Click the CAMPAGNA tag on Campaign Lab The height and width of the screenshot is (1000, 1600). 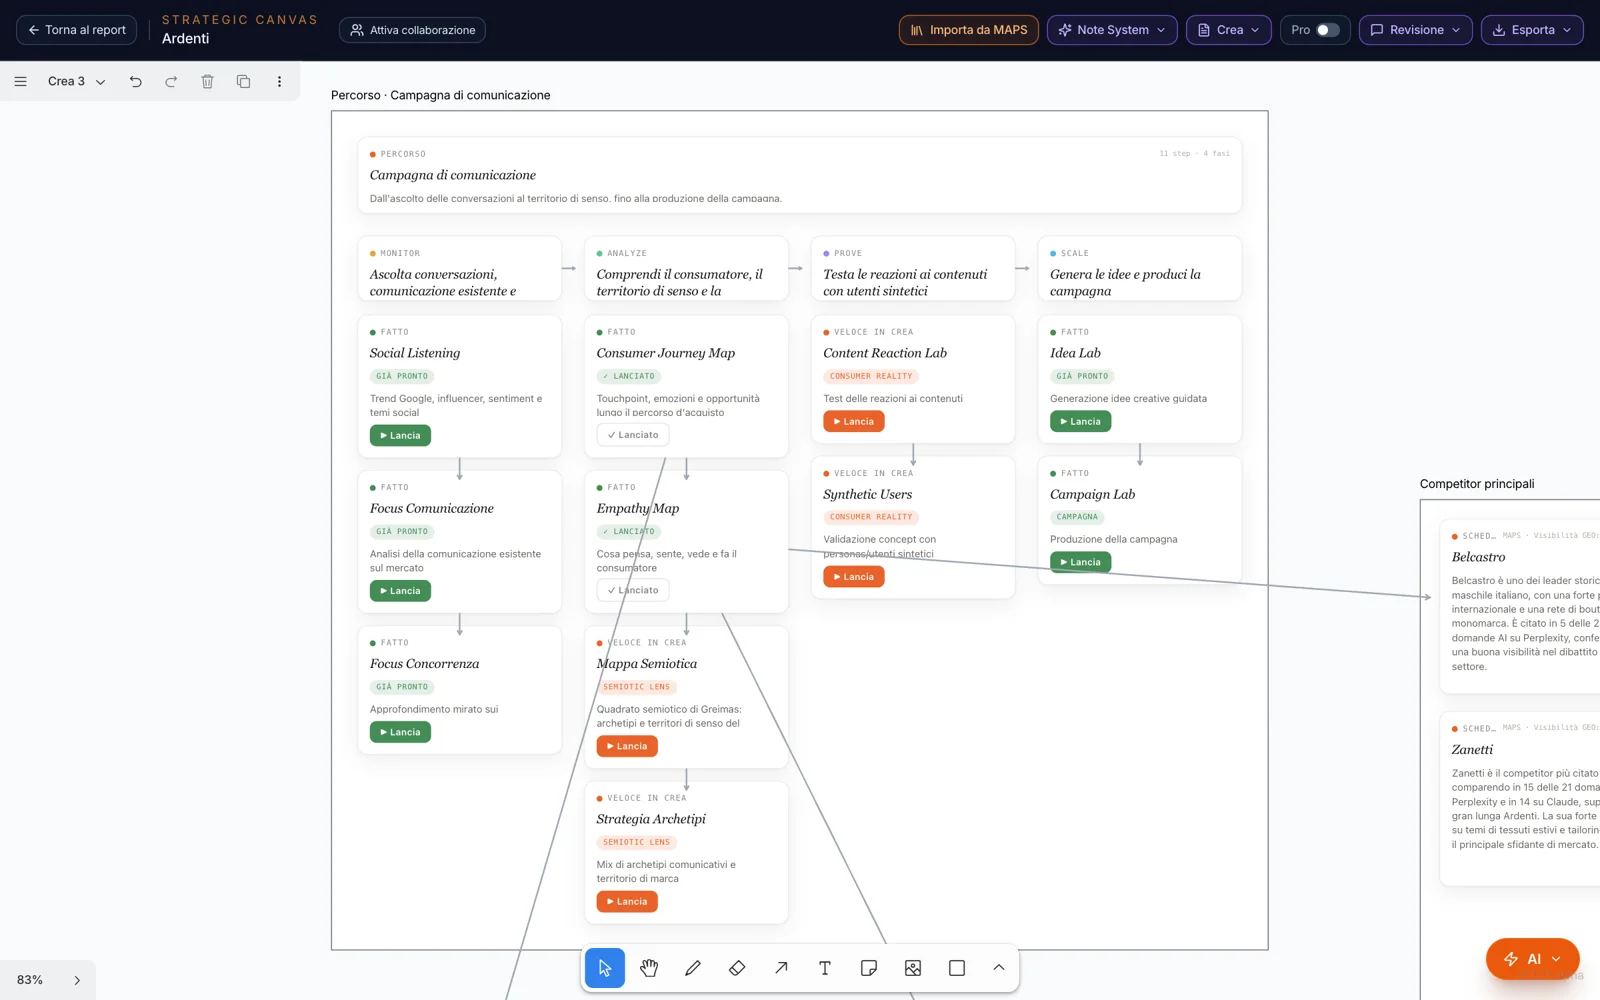[1077, 517]
